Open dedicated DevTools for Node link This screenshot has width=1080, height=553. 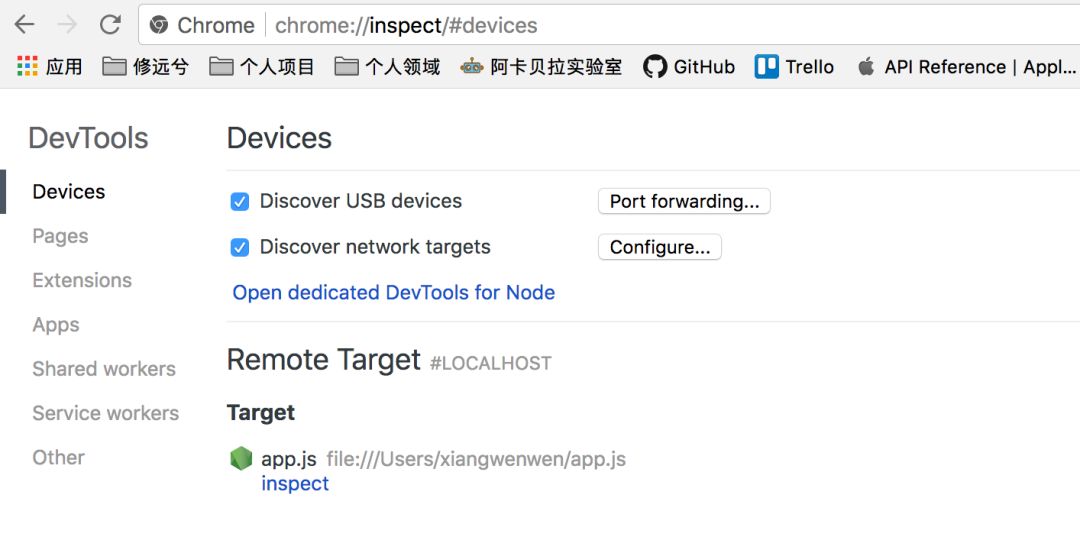pyautogui.click(x=394, y=293)
